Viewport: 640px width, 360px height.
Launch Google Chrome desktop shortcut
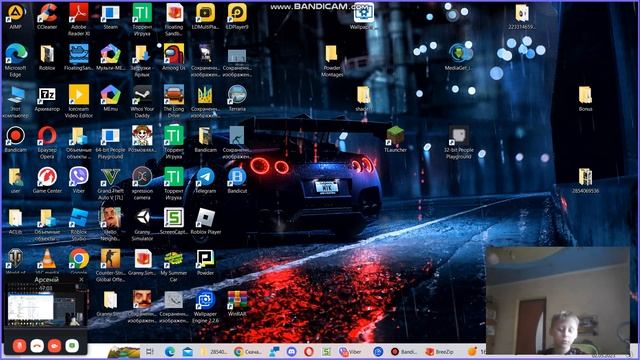[79, 258]
